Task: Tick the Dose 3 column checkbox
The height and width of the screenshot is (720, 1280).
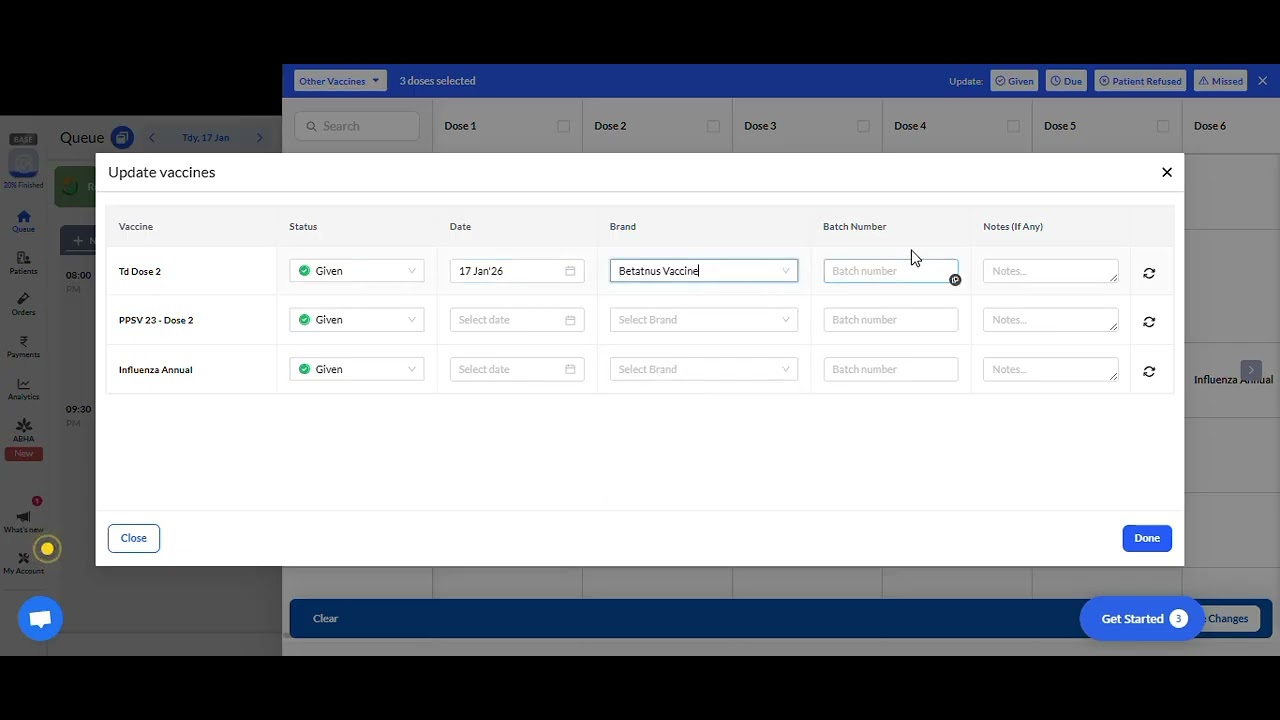Action: tap(863, 126)
